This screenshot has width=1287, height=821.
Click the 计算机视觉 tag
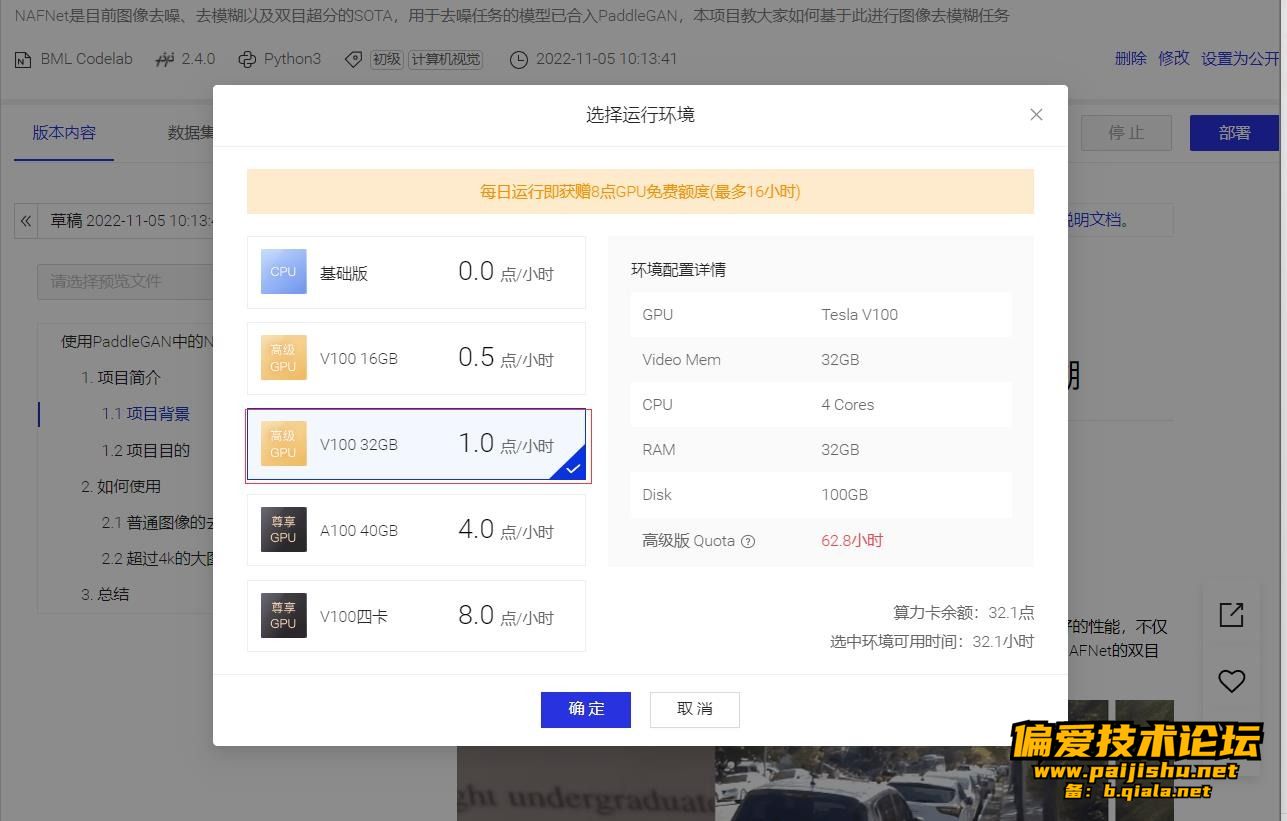445,59
